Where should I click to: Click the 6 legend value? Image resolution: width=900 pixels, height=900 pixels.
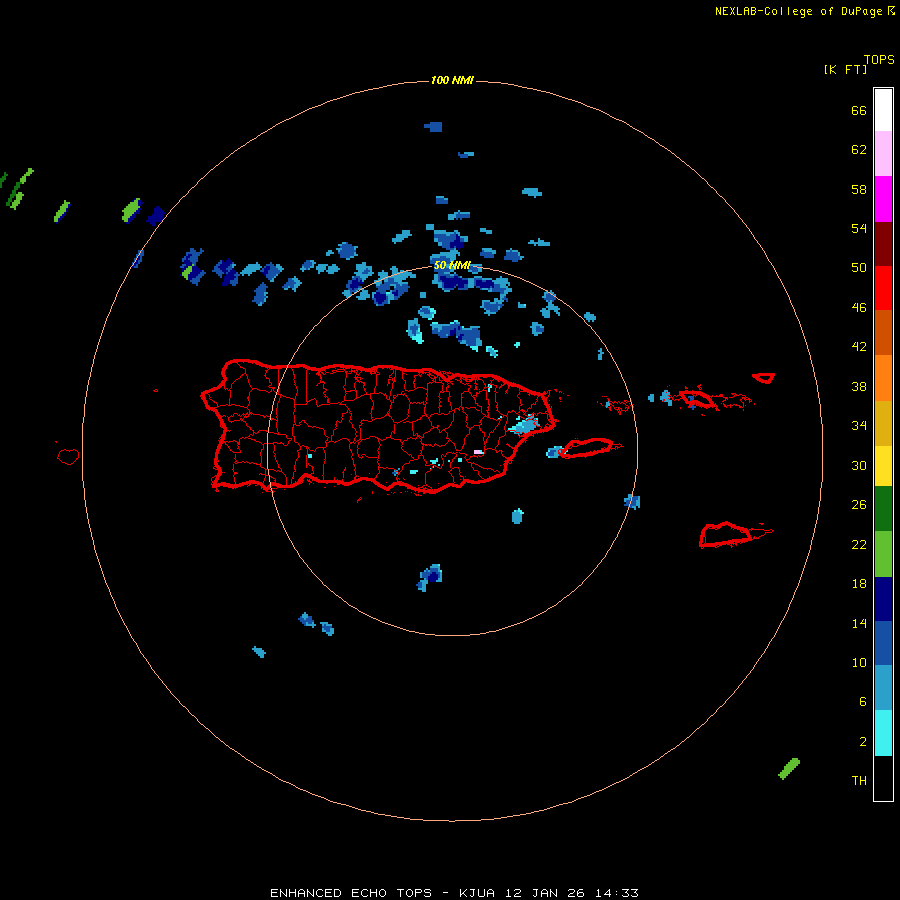[862, 702]
